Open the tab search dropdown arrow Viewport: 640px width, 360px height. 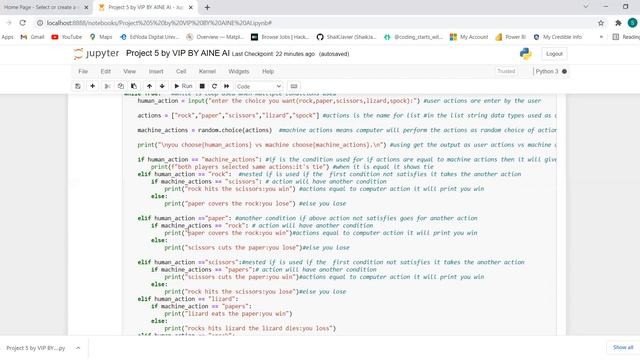586,7
